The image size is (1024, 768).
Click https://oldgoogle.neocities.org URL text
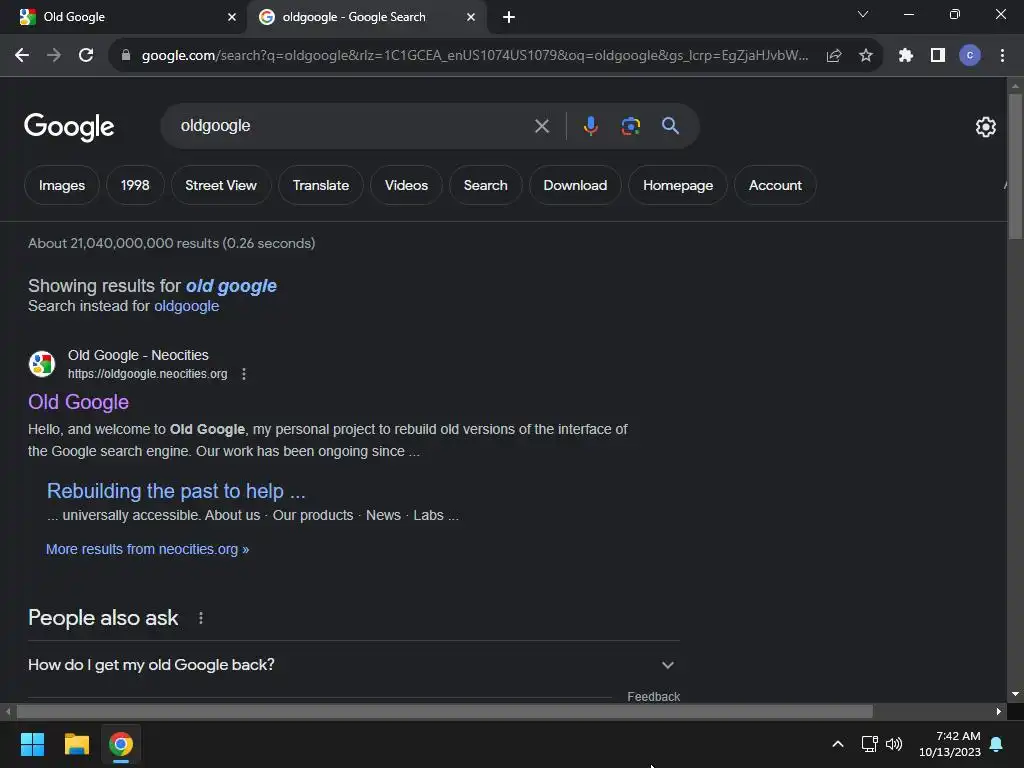click(x=148, y=374)
